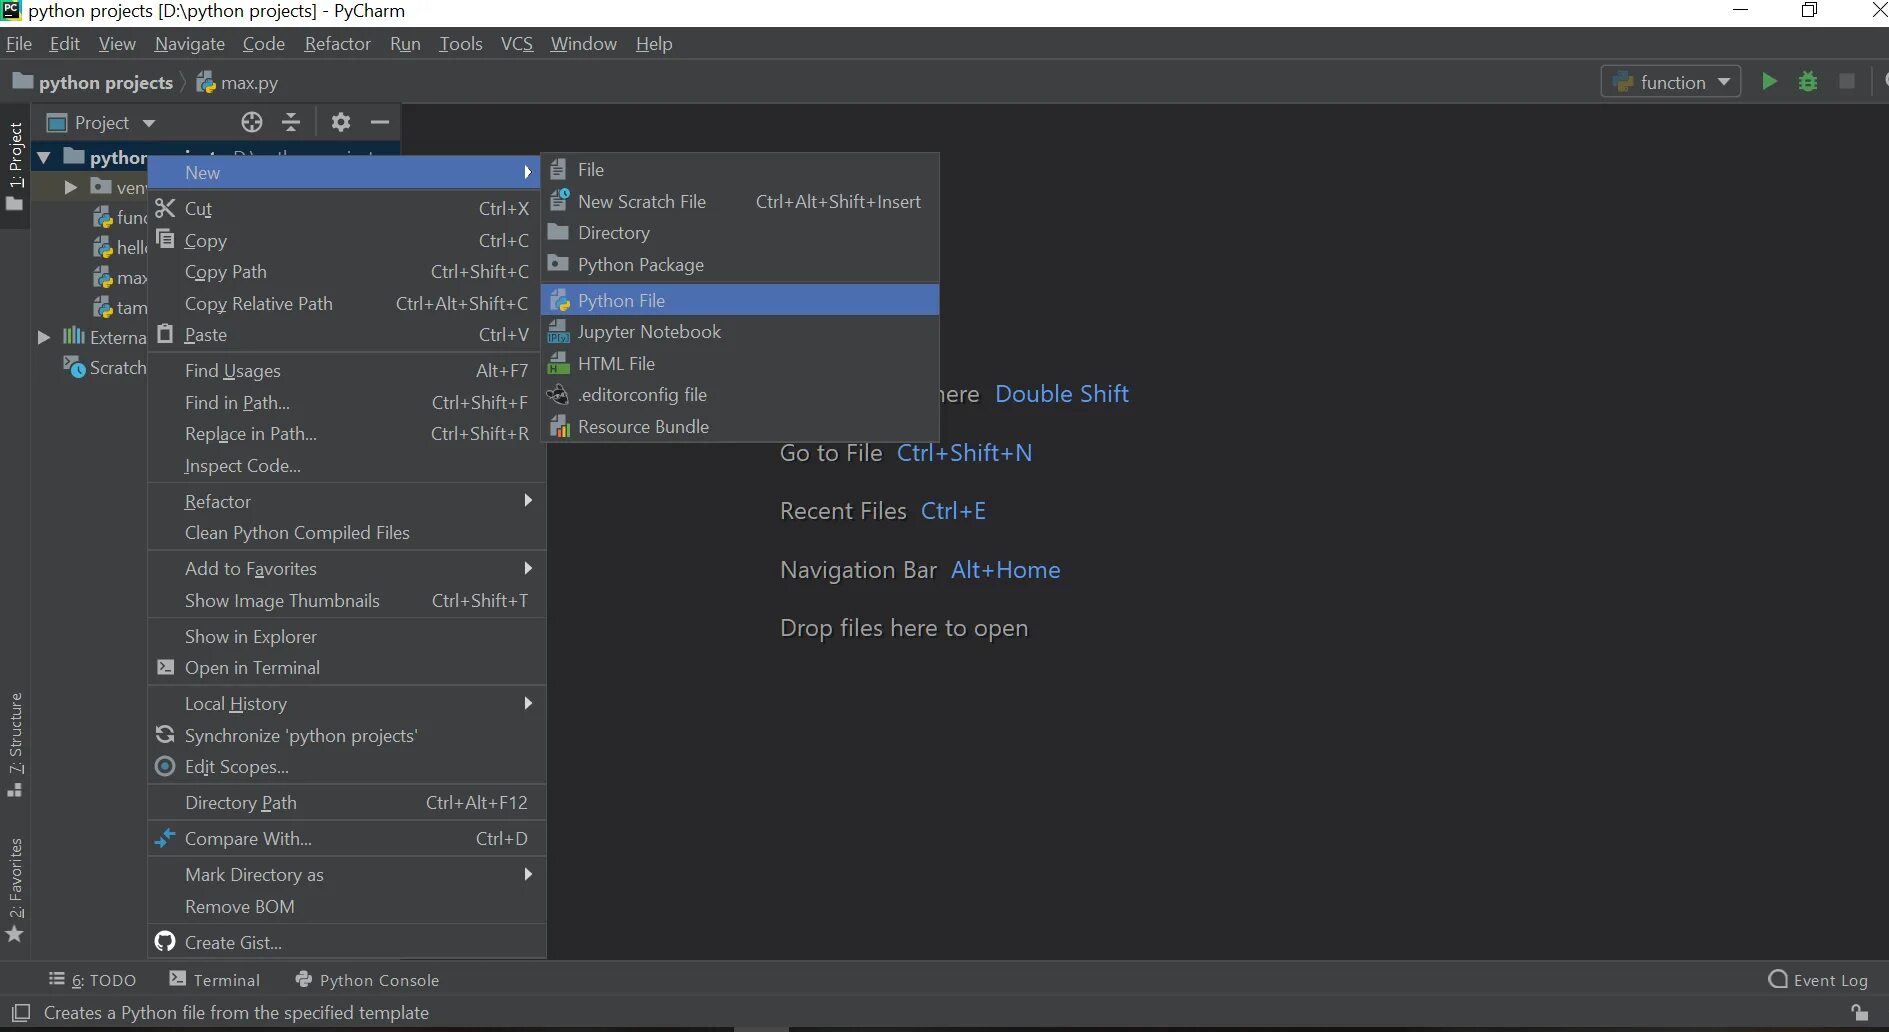Click the .editorconfig file icon
1889x1032 pixels.
click(x=558, y=395)
